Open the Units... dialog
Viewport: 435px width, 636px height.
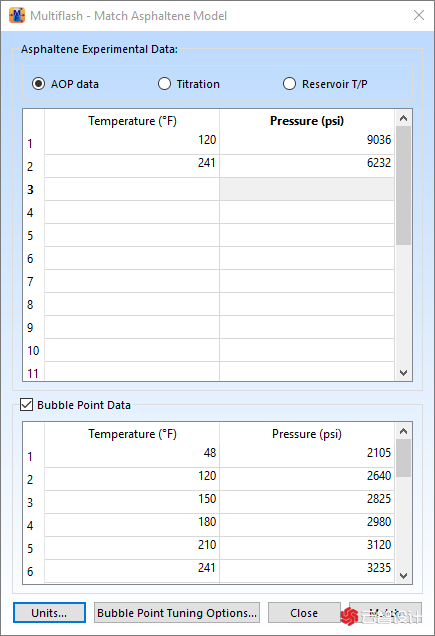(49, 612)
